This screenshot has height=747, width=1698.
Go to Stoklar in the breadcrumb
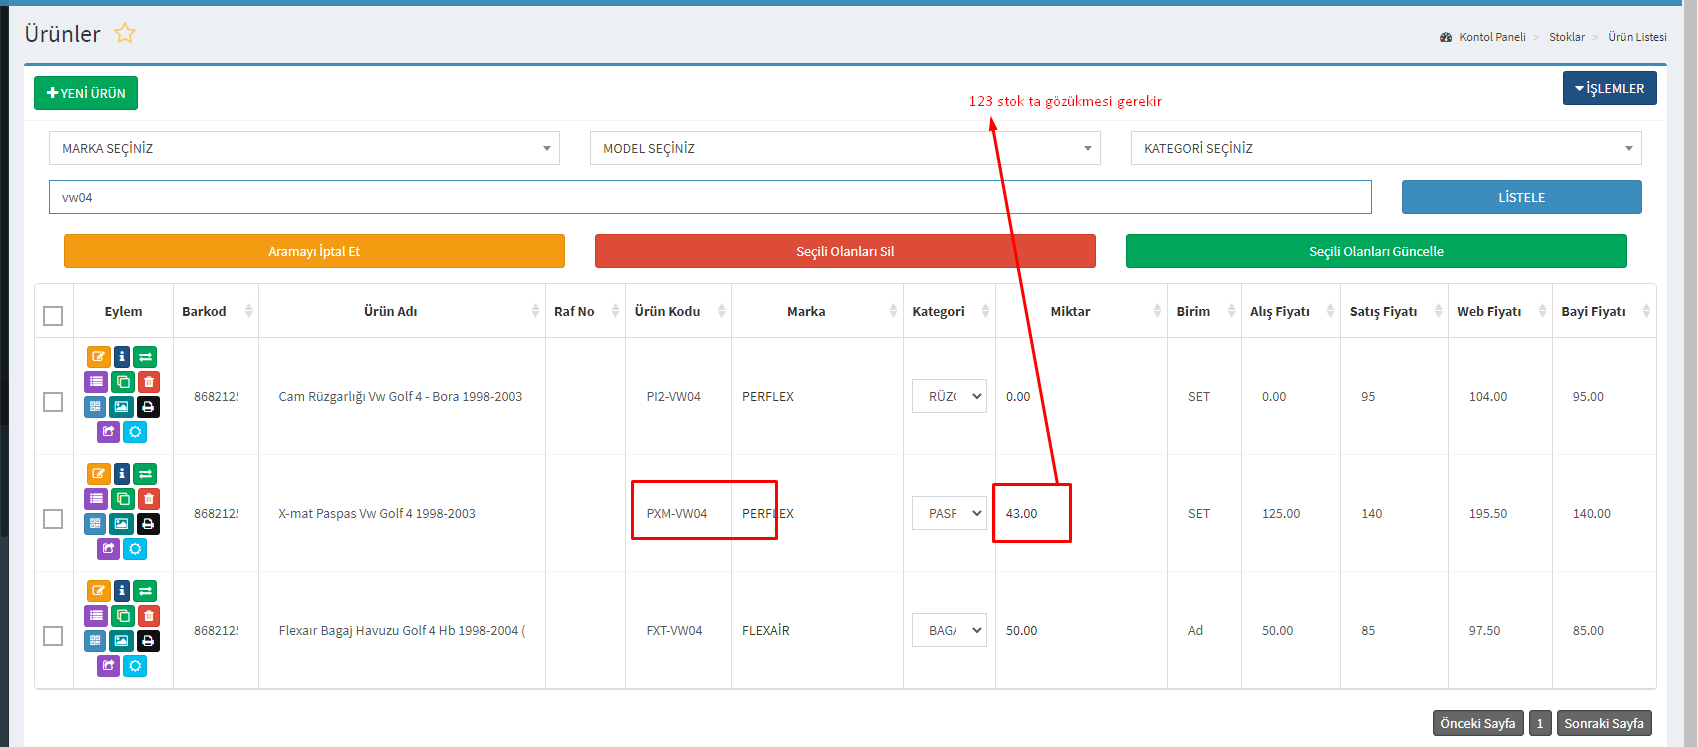click(1566, 37)
